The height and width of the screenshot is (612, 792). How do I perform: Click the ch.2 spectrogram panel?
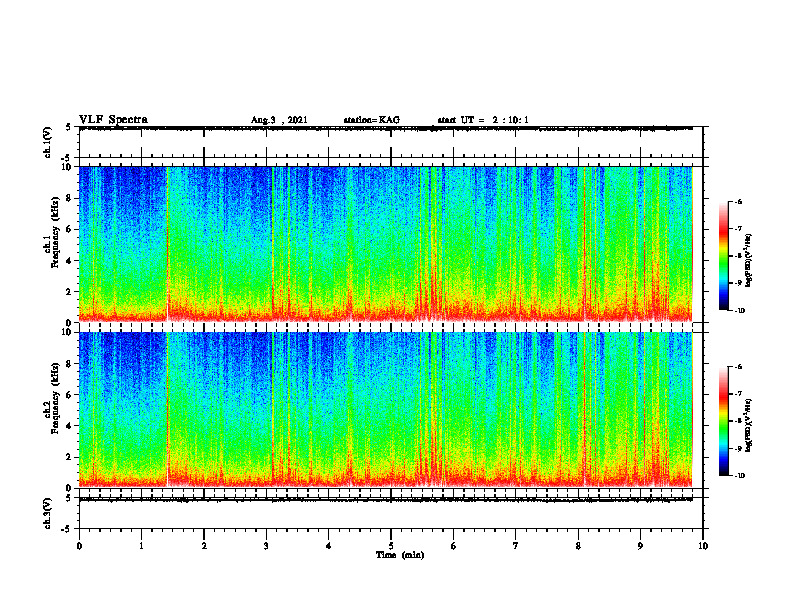click(x=385, y=410)
